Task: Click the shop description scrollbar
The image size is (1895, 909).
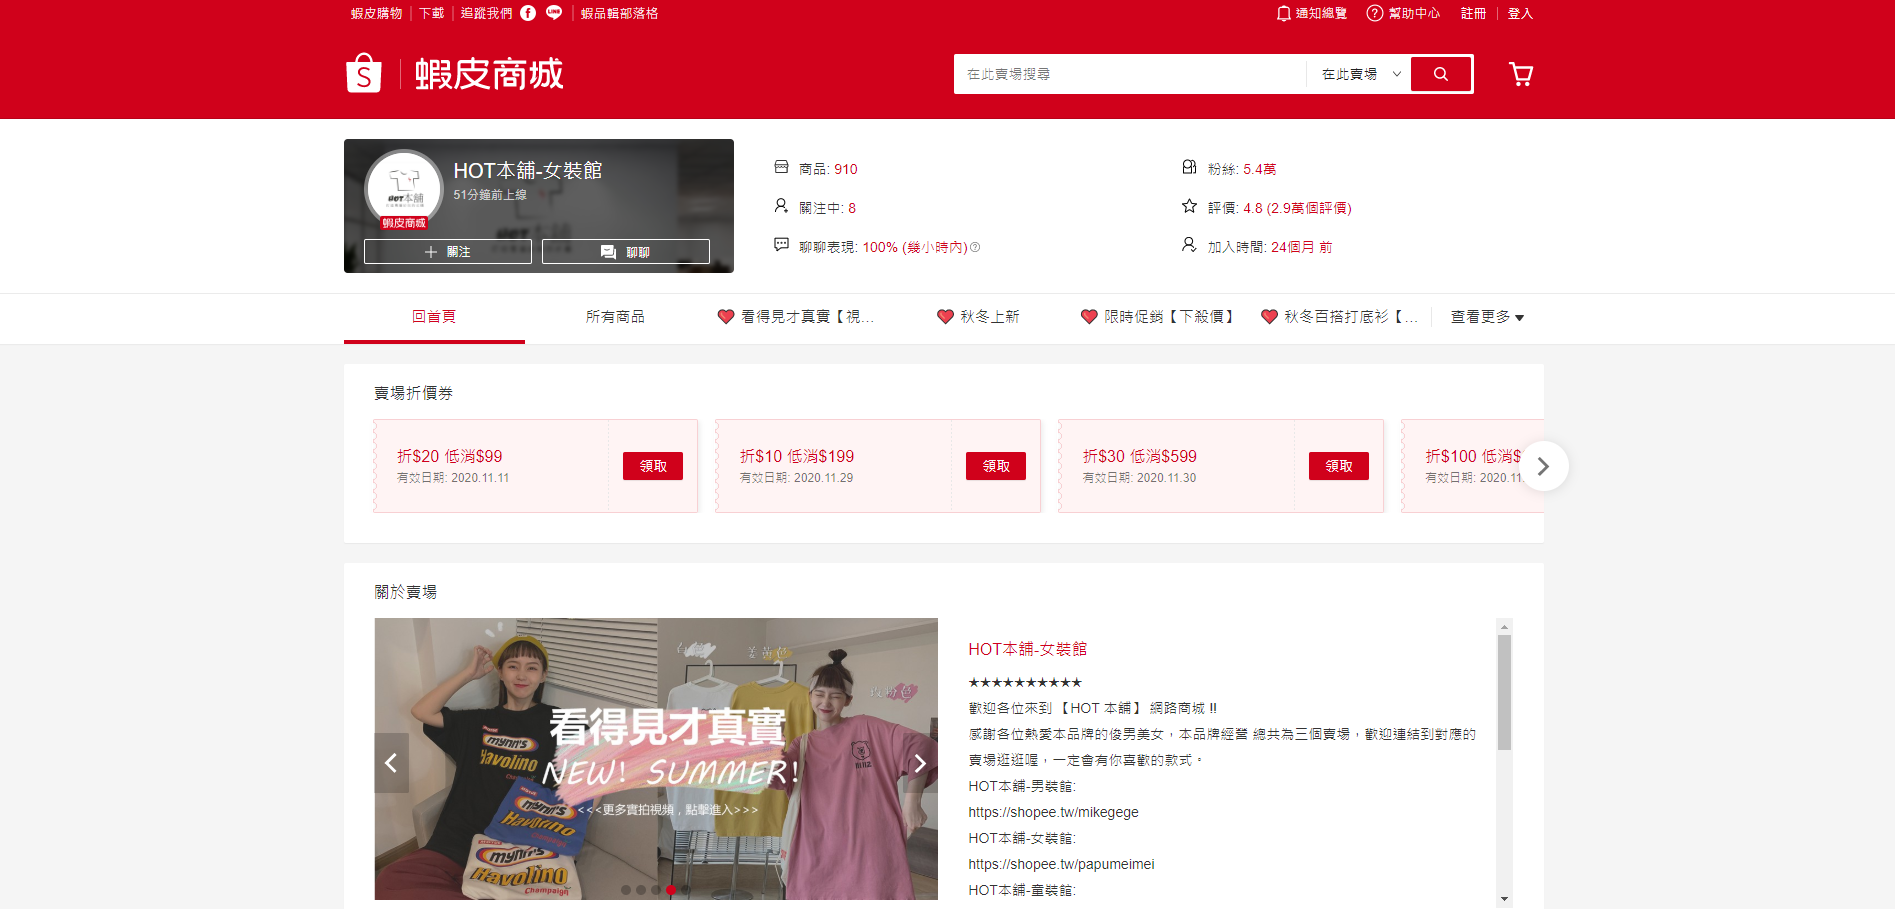Action: coord(1504,690)
